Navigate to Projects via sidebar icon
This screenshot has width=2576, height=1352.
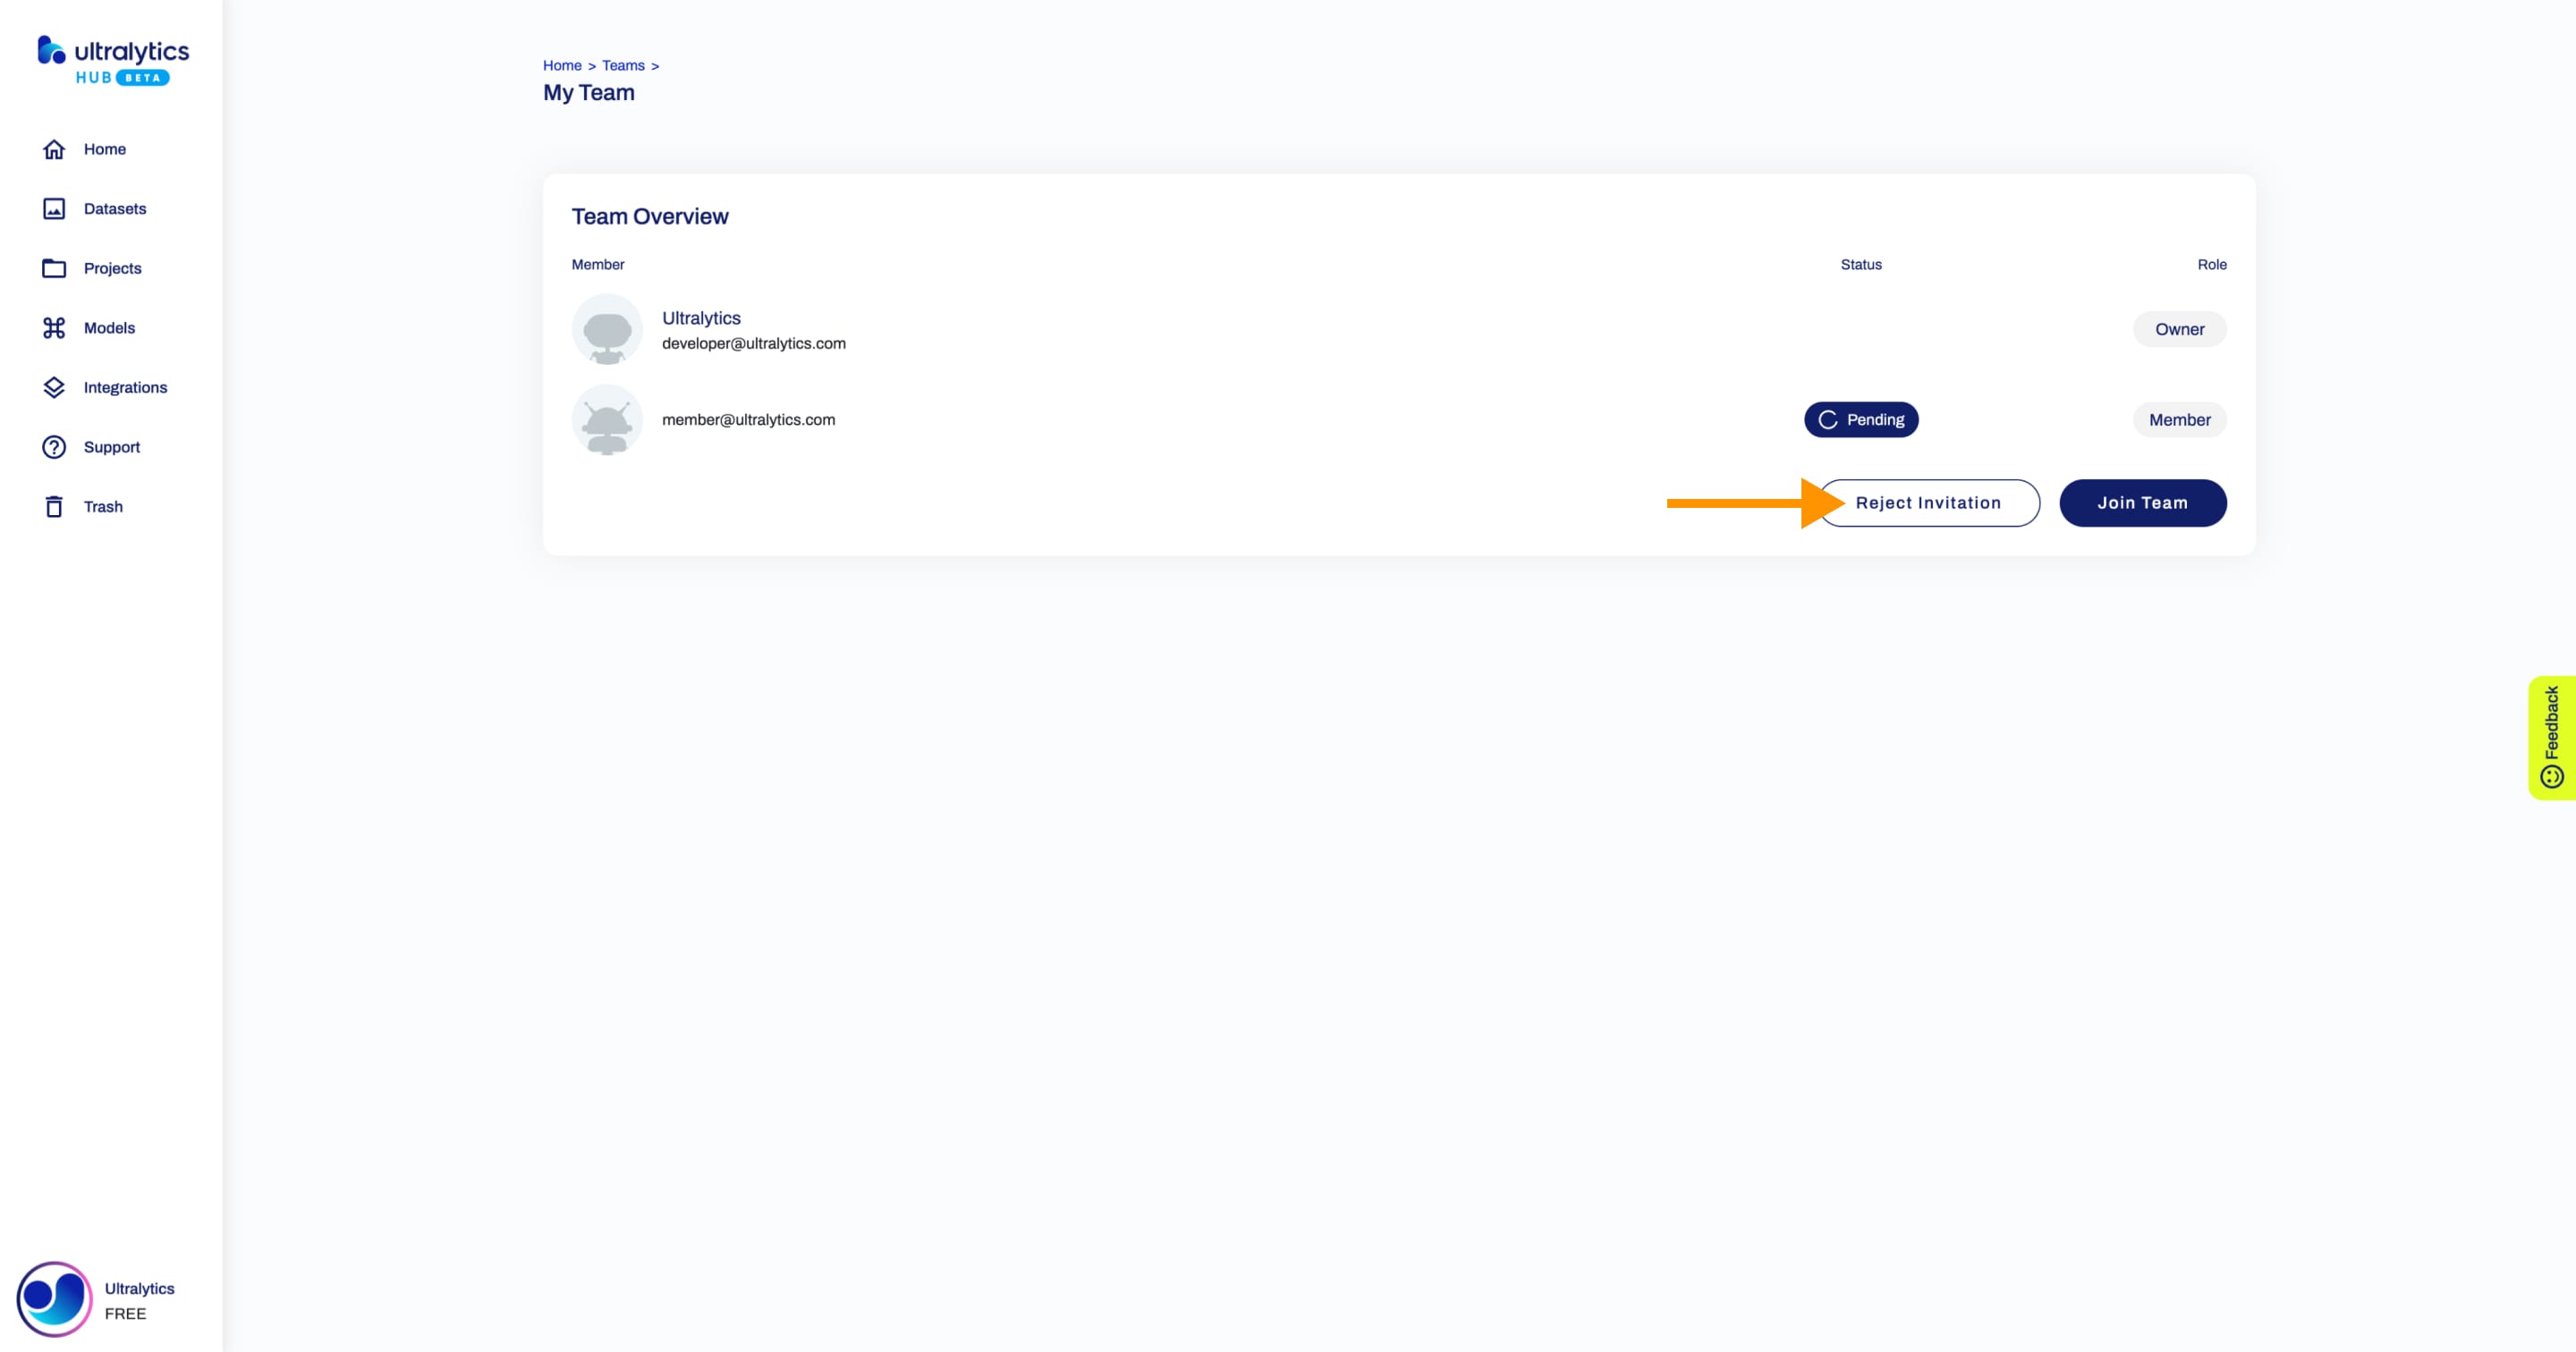56,267
